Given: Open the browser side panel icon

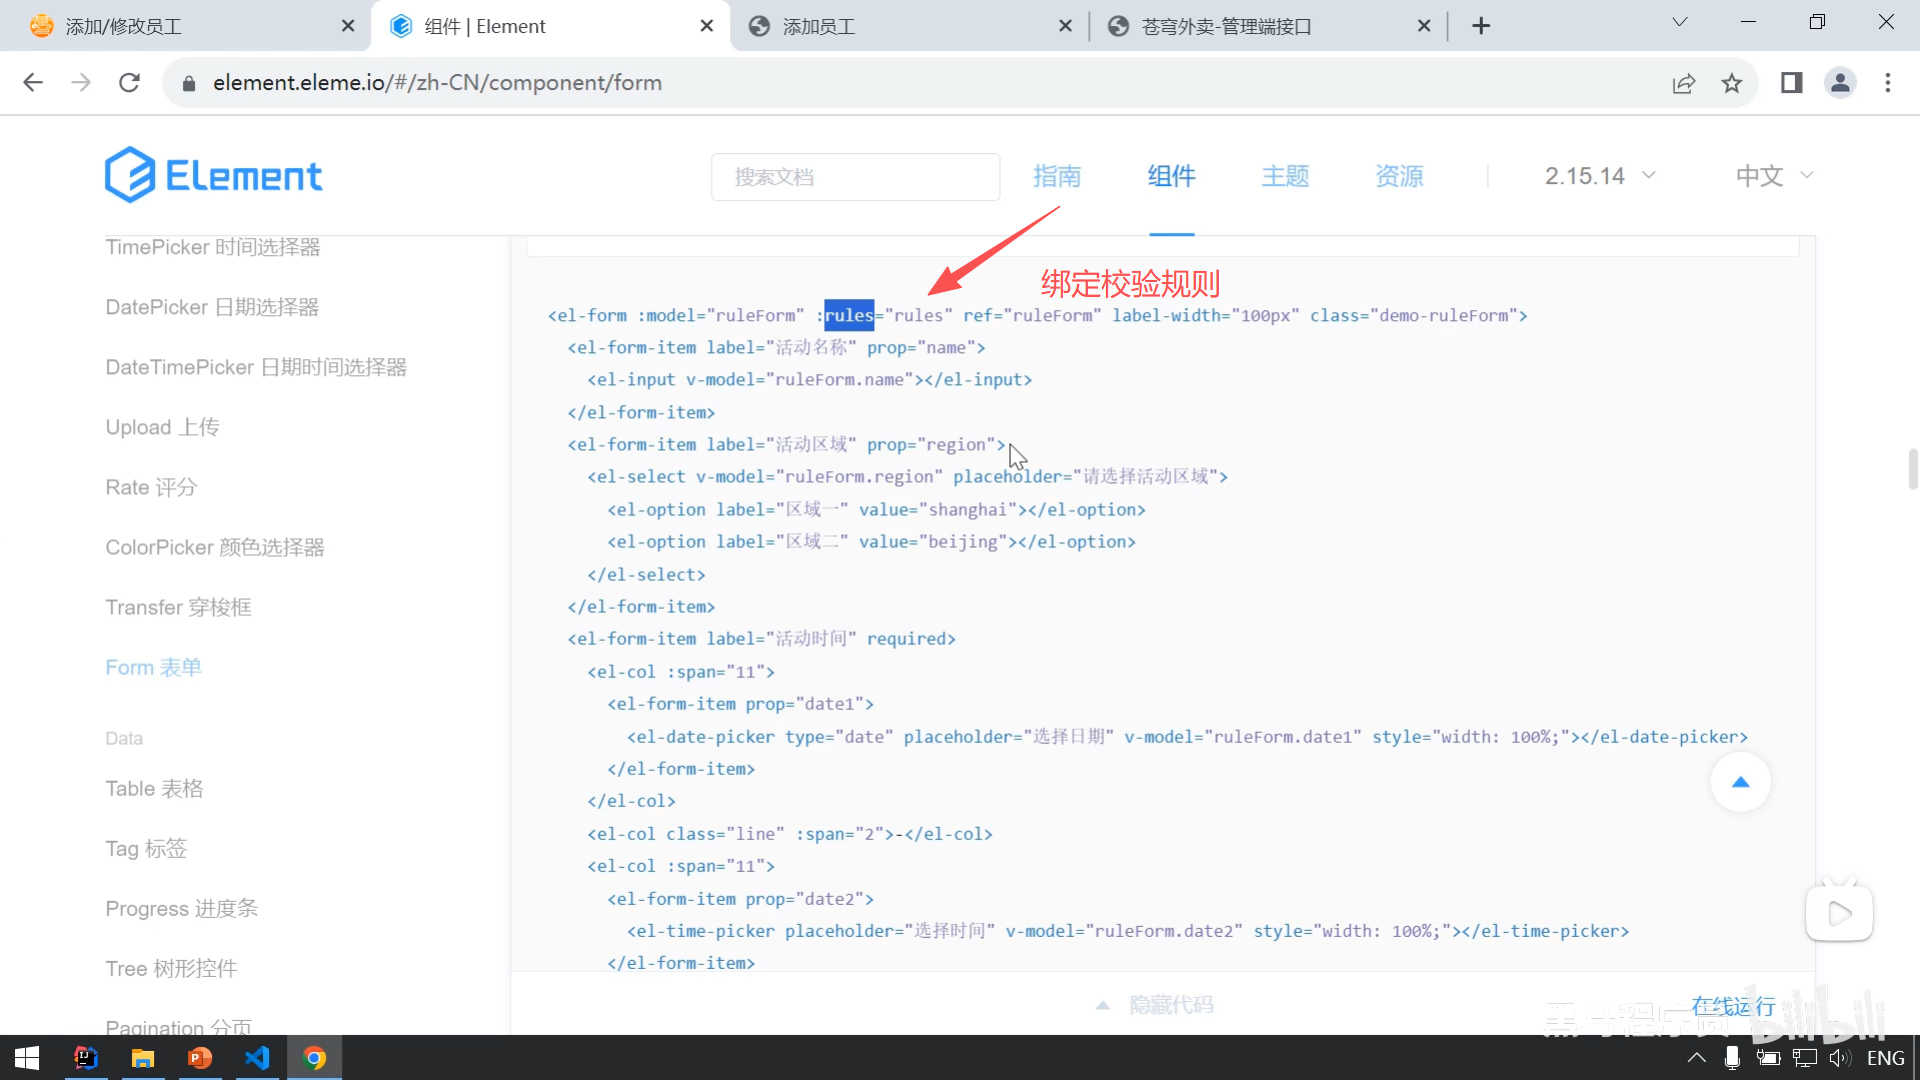Looking at the screenshot, I should (1791, 83).
